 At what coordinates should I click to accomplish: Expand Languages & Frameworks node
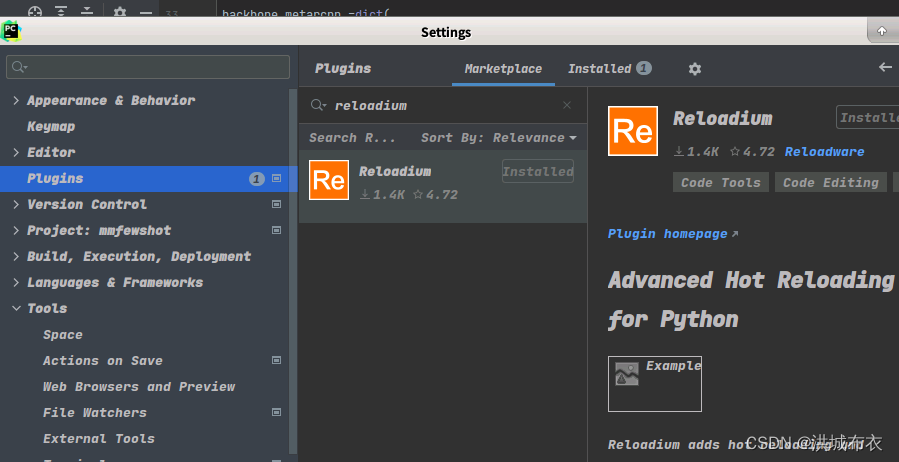pos(16,283)
